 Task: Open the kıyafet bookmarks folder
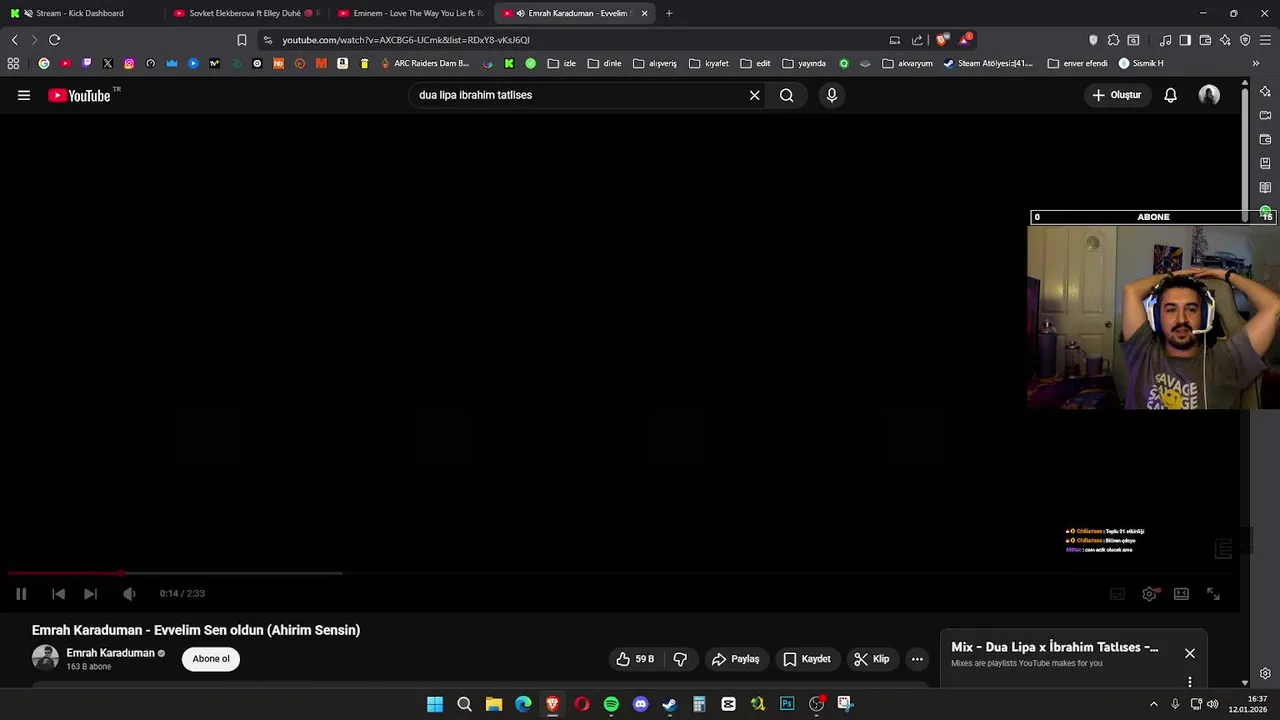[x=709, y=63]
